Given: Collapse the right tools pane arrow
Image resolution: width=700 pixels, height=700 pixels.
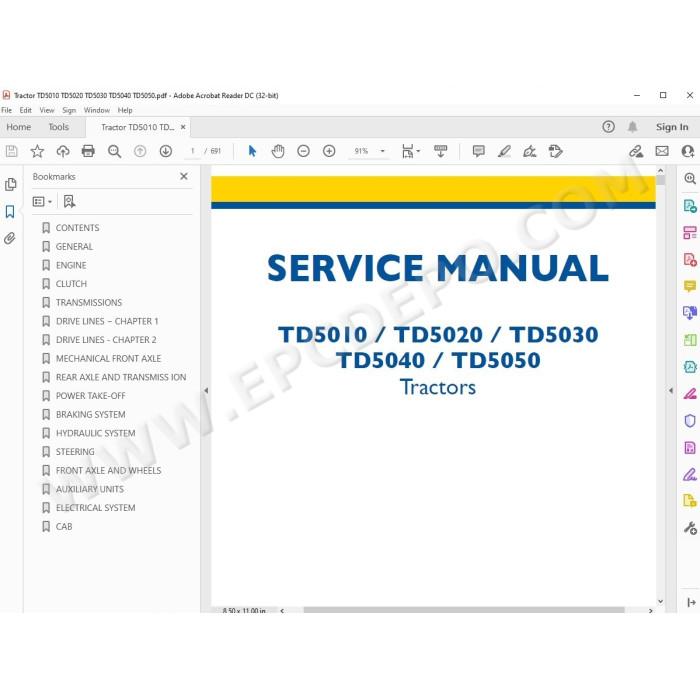Looking at the screenshot, I should tap(671, 391).
